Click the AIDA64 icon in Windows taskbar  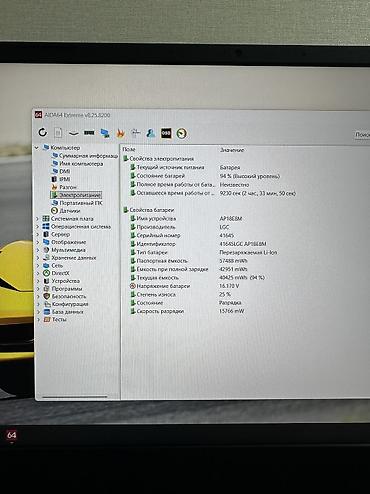11,435
